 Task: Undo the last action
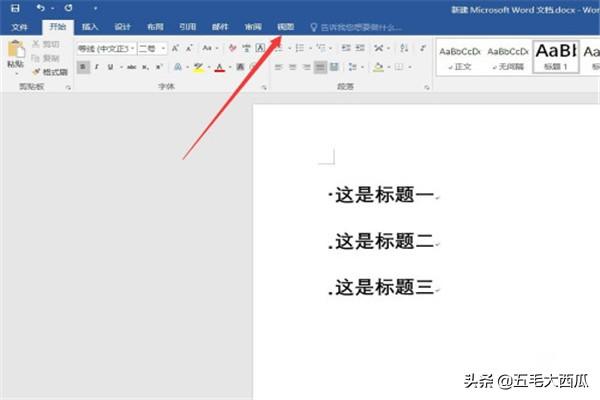[x=41, y=8]
